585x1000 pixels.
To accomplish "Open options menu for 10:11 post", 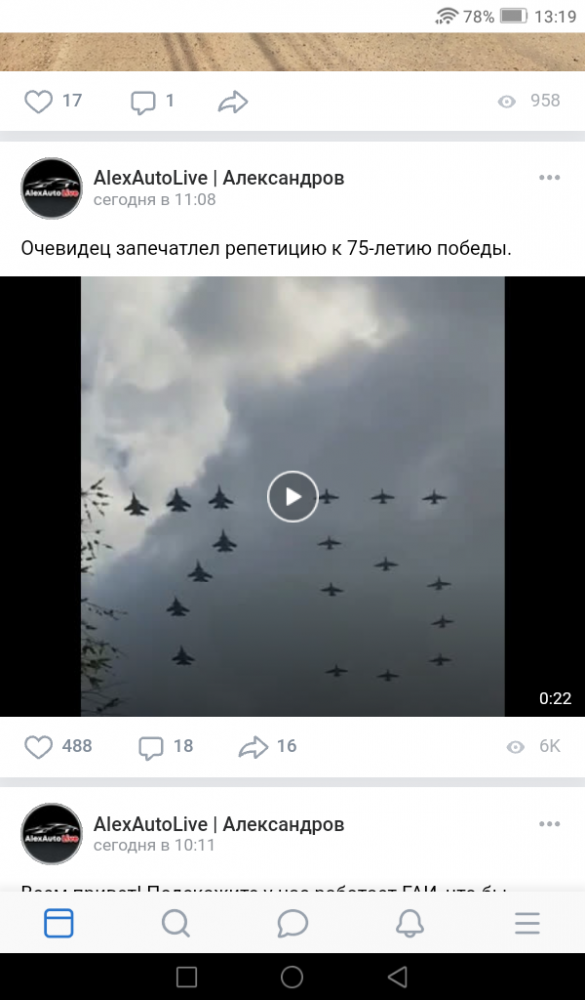I will pyautogui.click(x=549, y=823).
